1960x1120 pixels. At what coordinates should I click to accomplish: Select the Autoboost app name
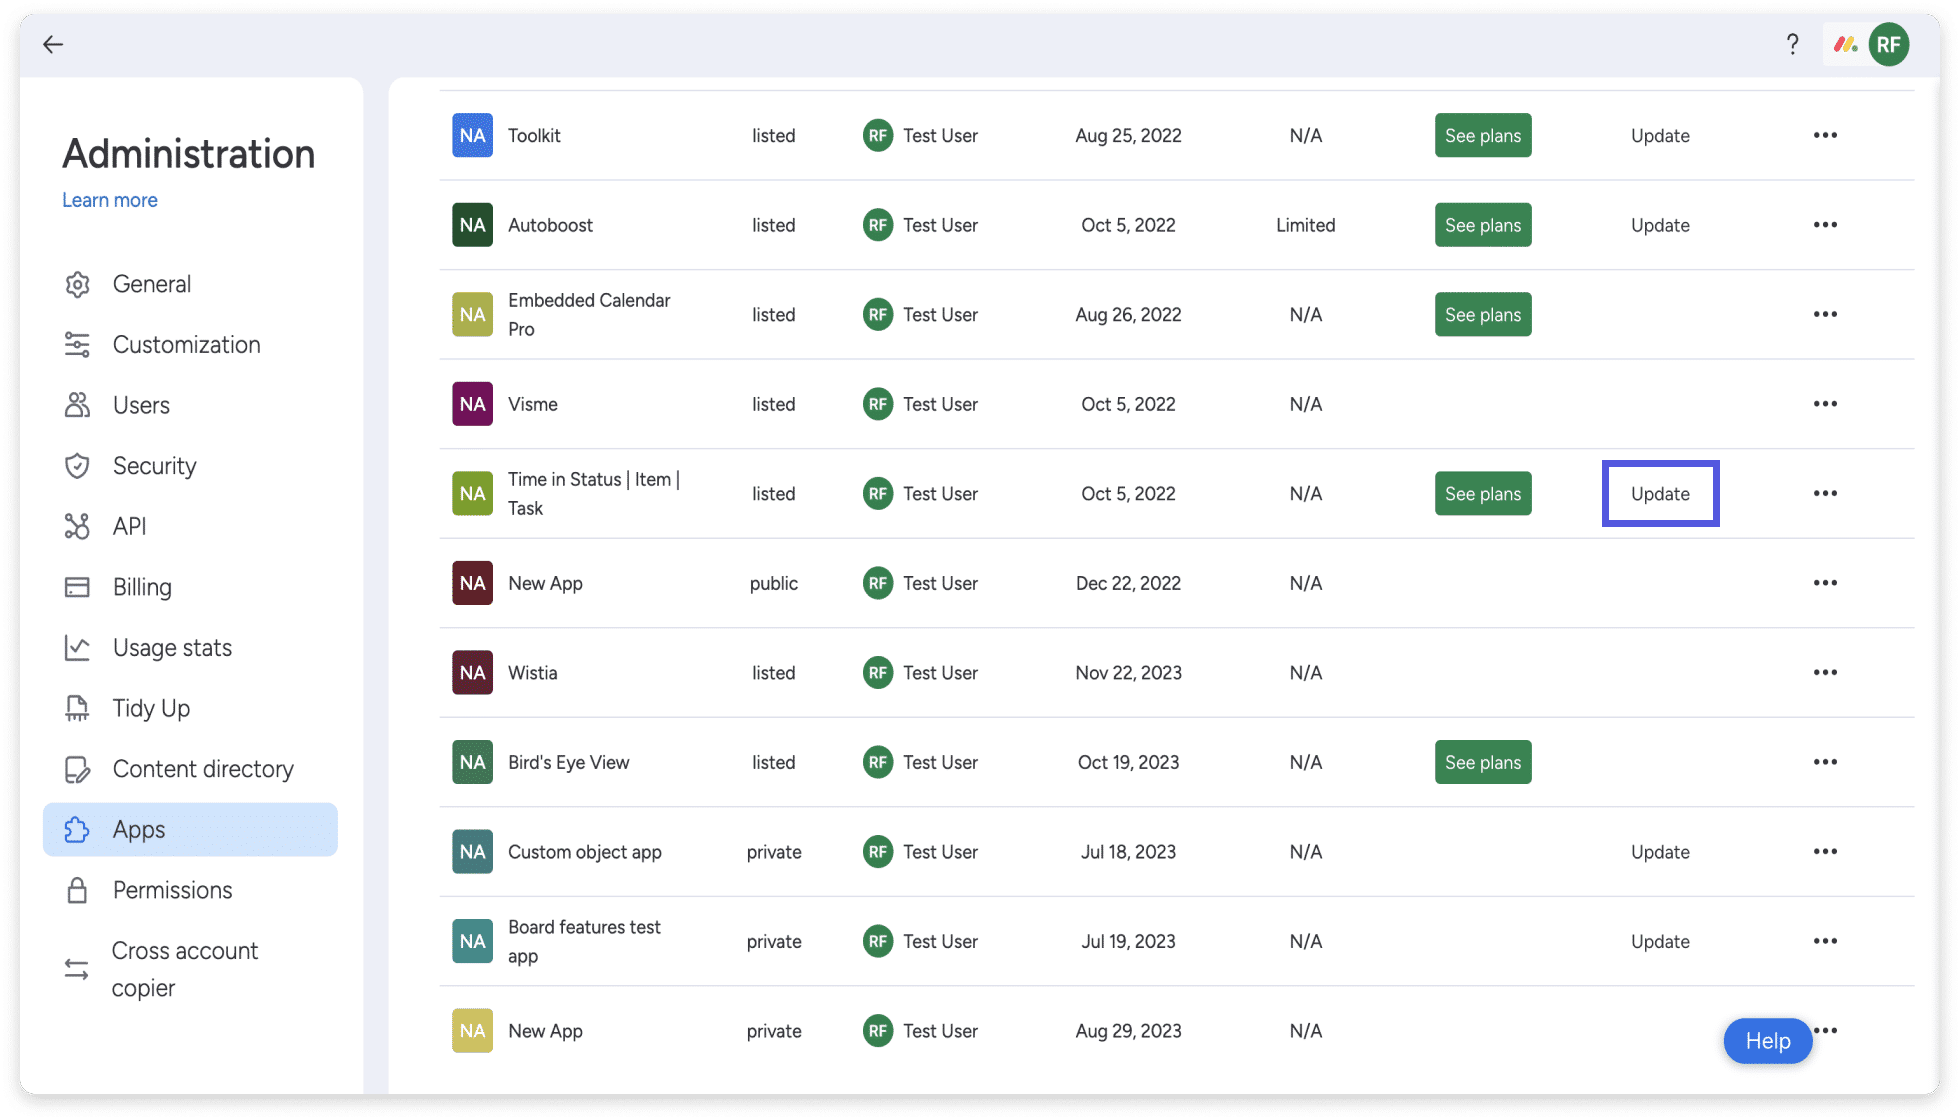[550, 225]
